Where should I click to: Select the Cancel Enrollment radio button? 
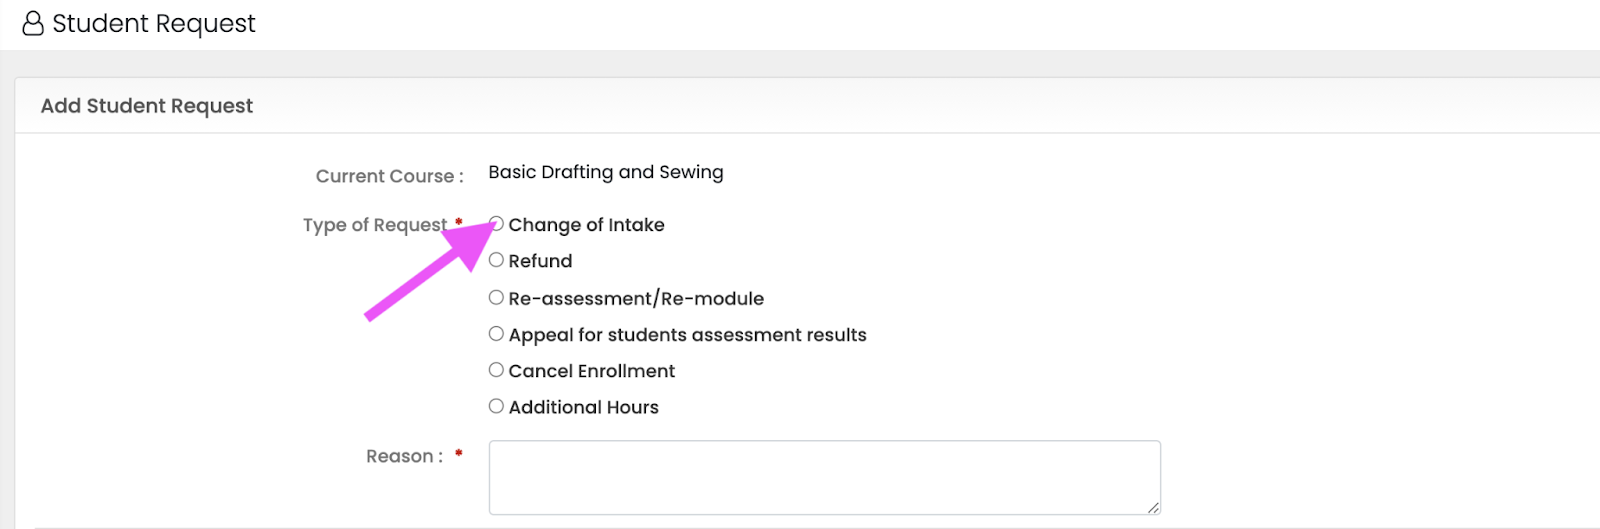coord(496,370)
